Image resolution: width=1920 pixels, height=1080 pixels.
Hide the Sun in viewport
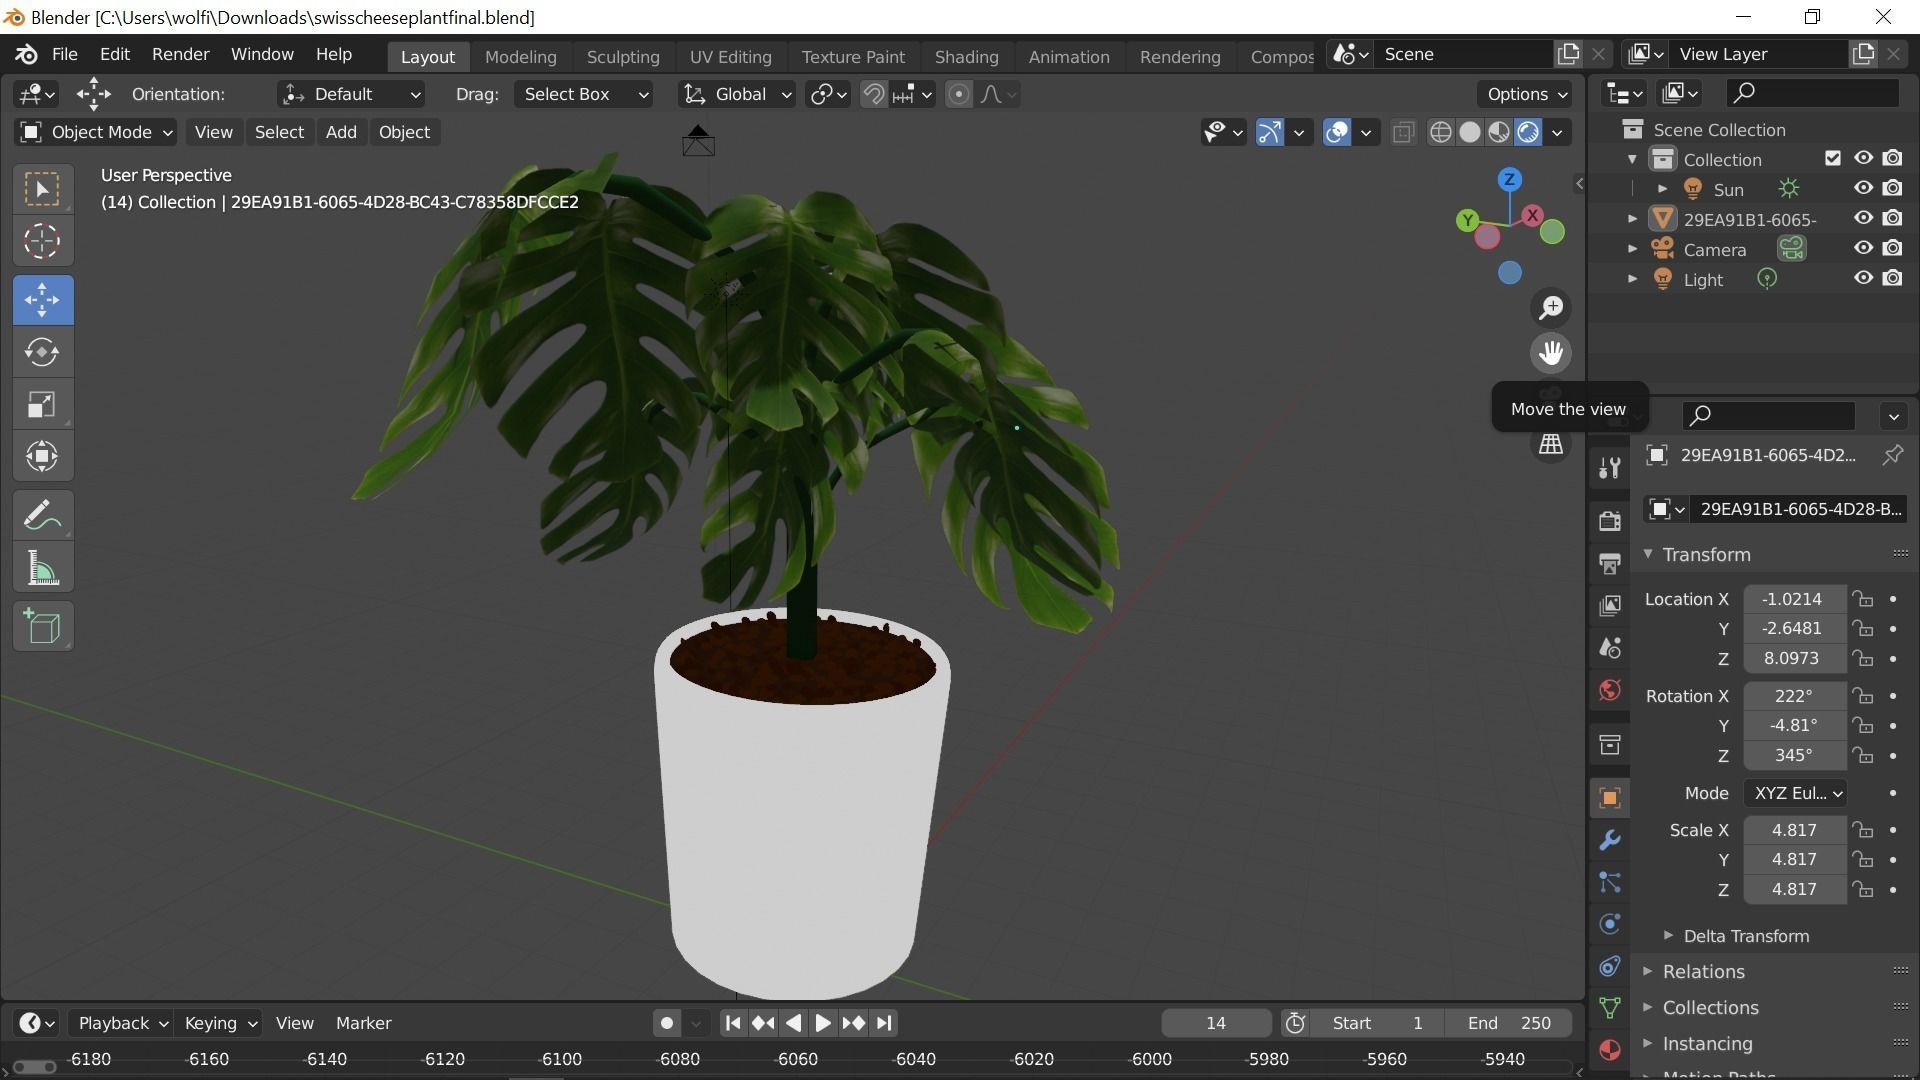coord(1862,188)
